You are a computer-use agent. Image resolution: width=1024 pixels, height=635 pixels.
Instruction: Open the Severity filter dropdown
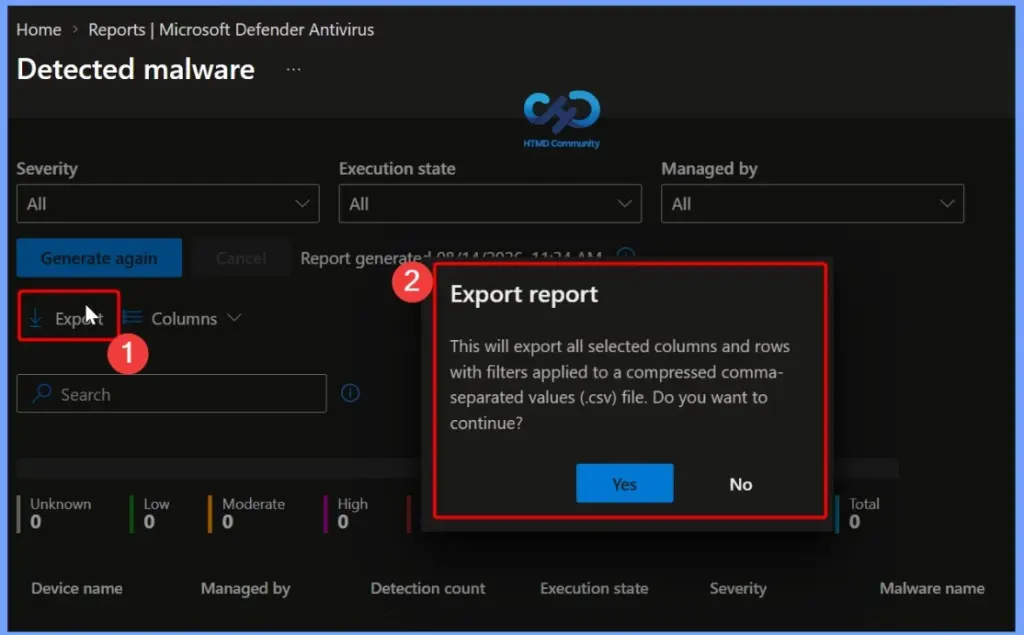(168, 204)
